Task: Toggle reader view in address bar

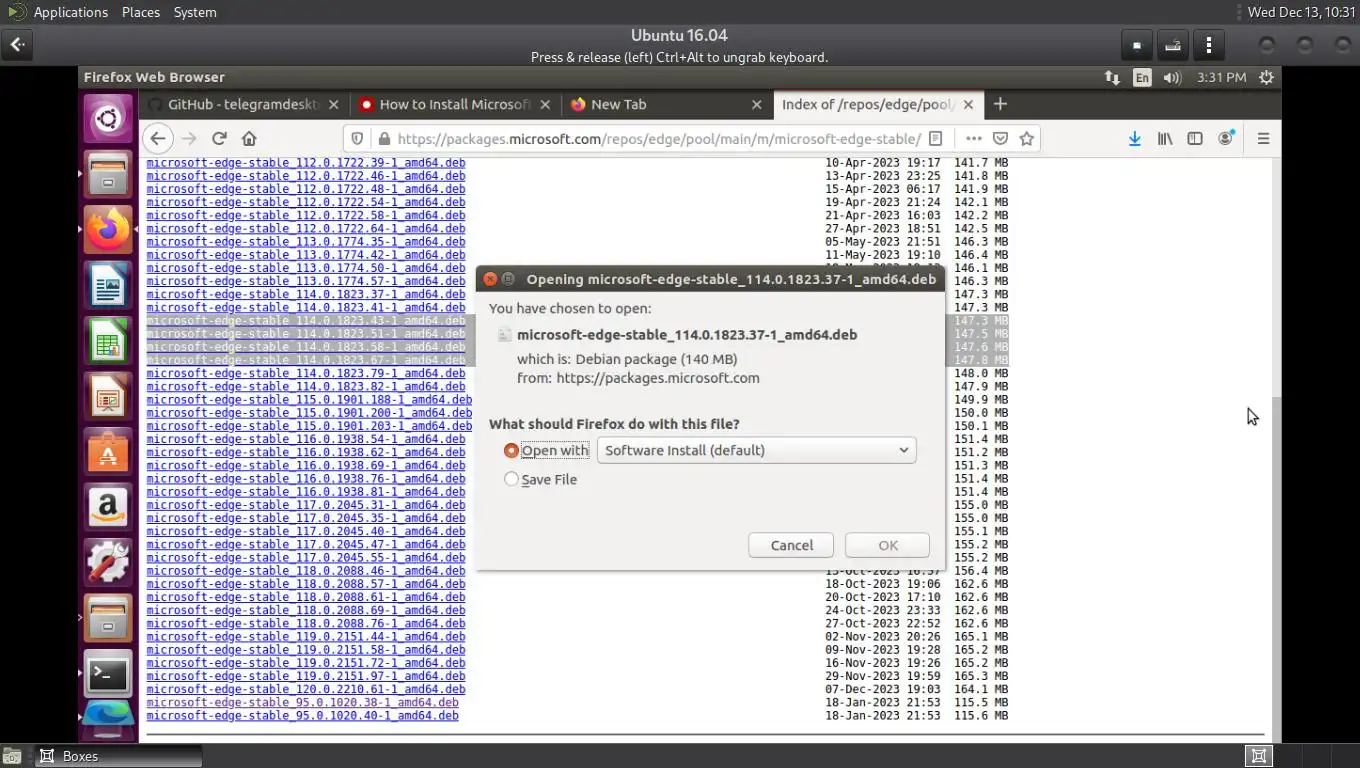Action: [x=936, y=139]
